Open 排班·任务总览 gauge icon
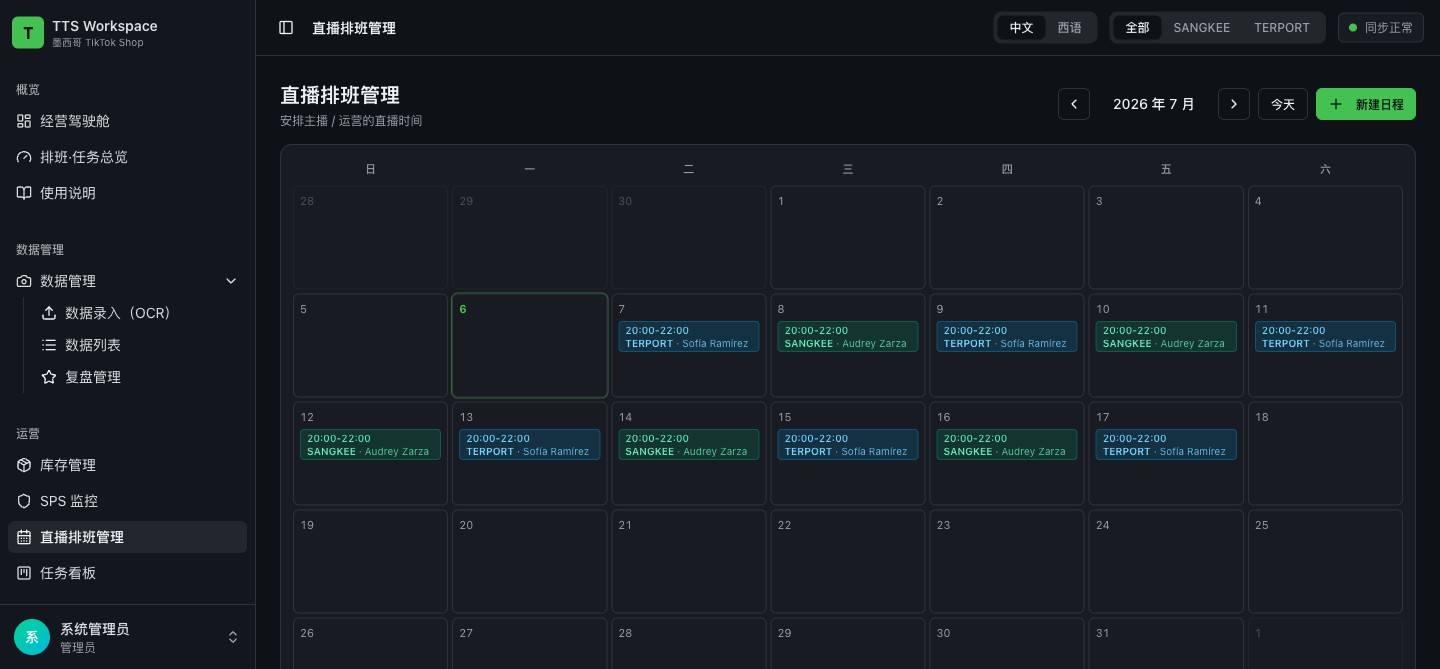Image resolution: width=1440 pixels, height=669 pixels. coord(24,157)
